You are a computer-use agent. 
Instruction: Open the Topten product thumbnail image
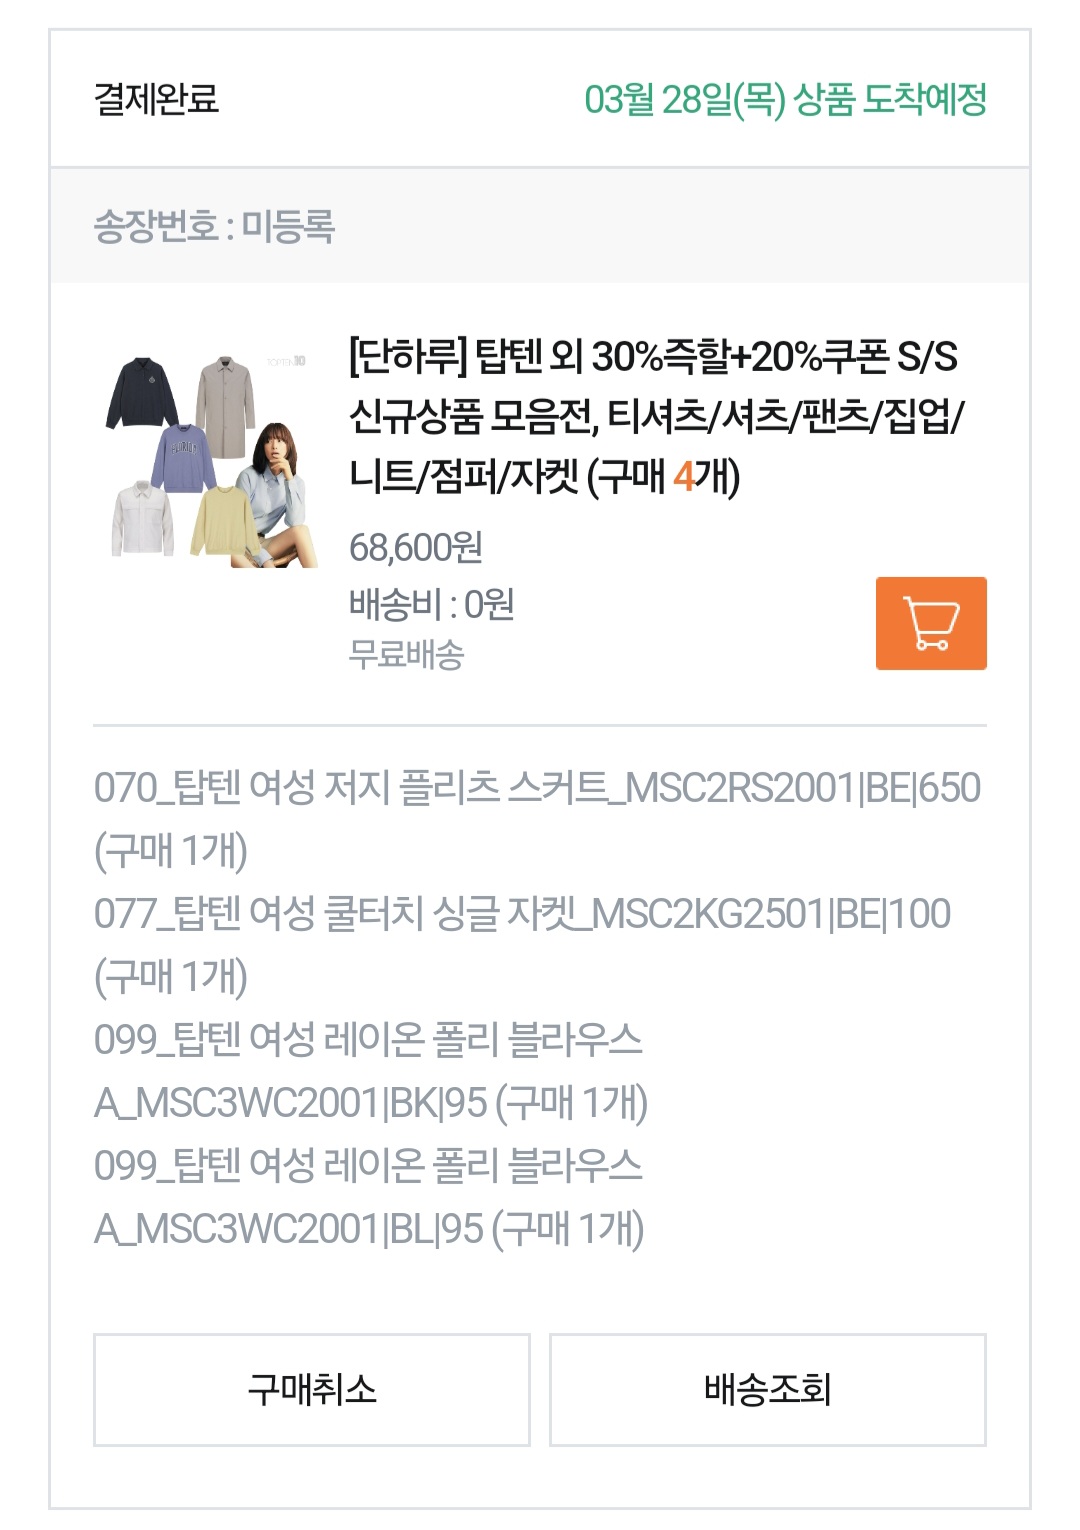(211, 459)
